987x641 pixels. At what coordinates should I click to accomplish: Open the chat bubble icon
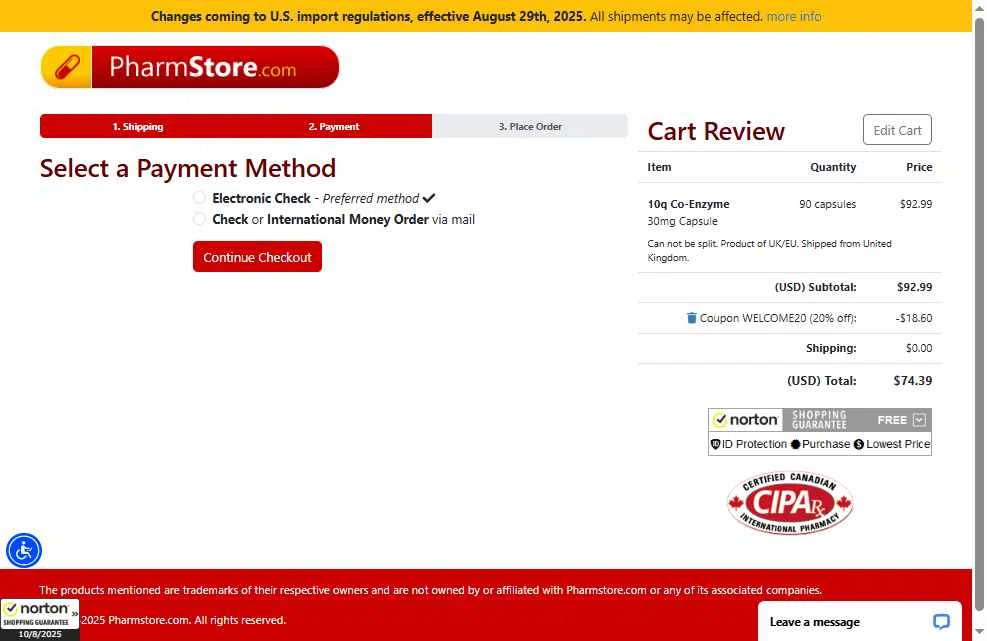tap(941, 622)
